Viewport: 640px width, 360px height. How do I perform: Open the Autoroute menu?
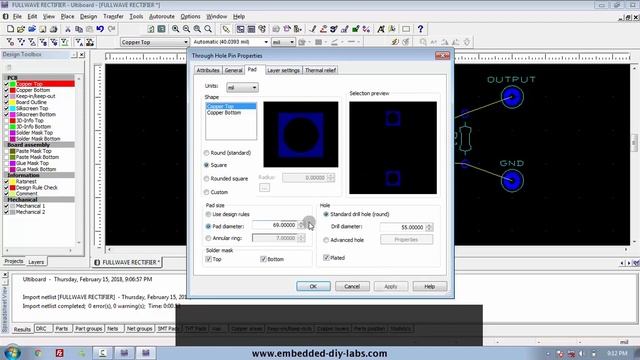[162, 17]
